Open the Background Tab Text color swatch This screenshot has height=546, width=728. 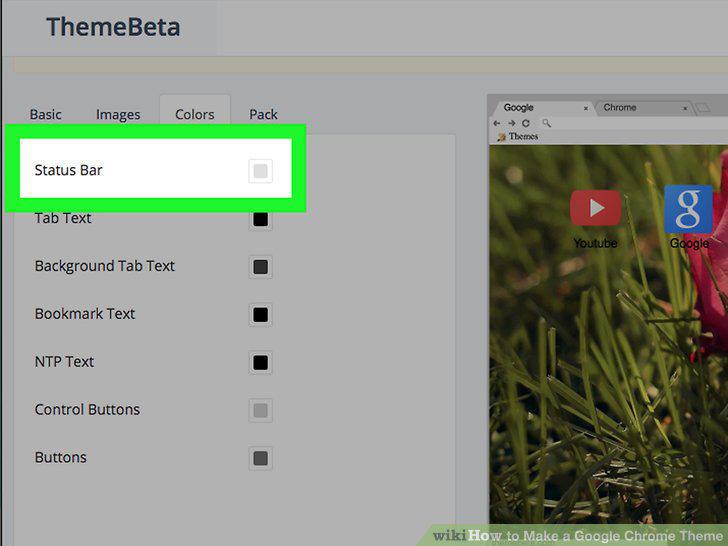pyautogui.click(x=260, y=267)
